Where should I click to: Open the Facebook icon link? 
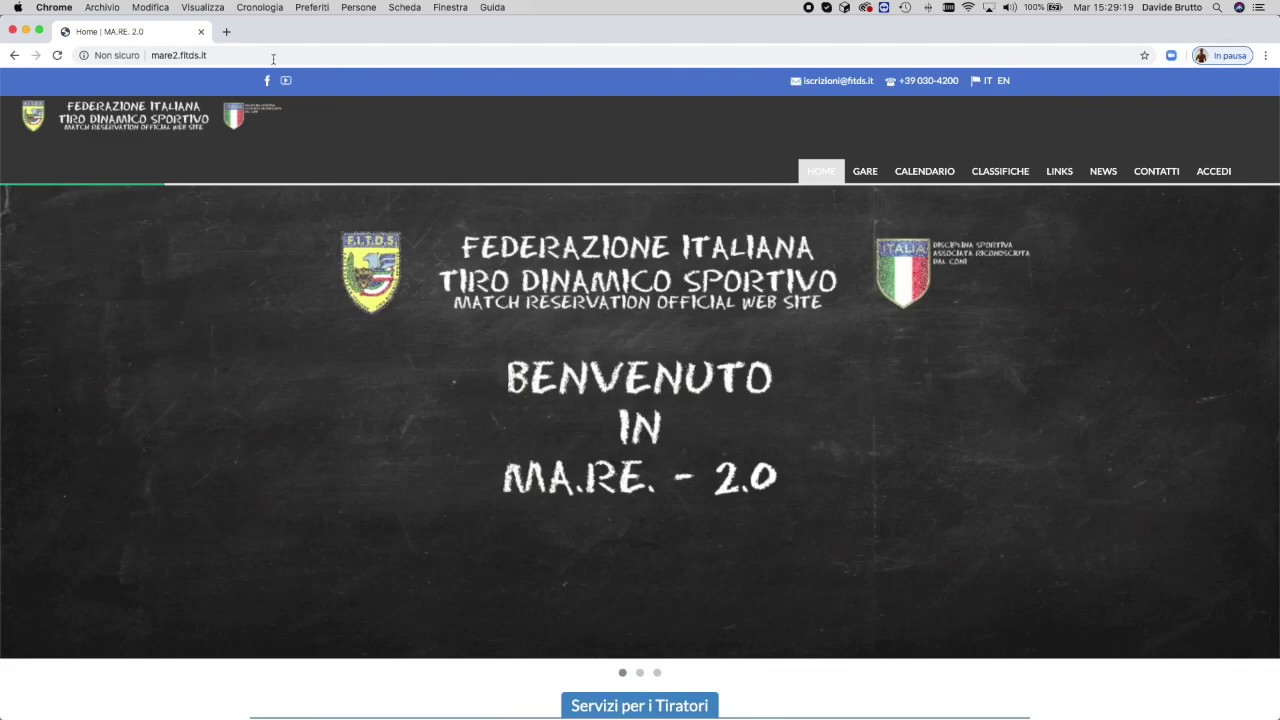tap(267, 80)
